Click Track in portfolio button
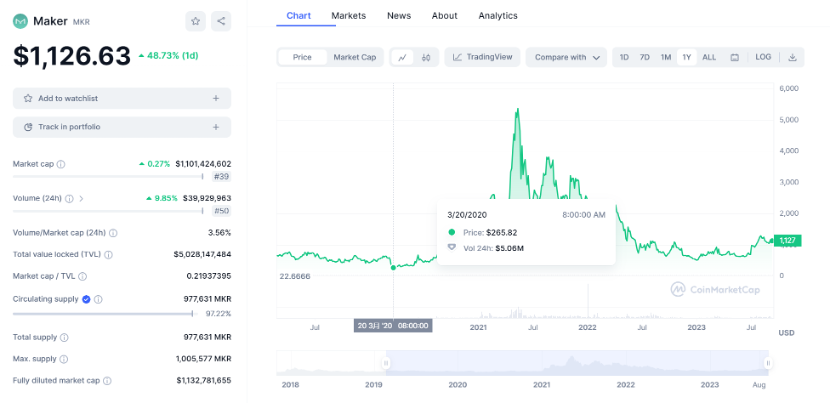 pyautogui.click(x=122, y=127)
